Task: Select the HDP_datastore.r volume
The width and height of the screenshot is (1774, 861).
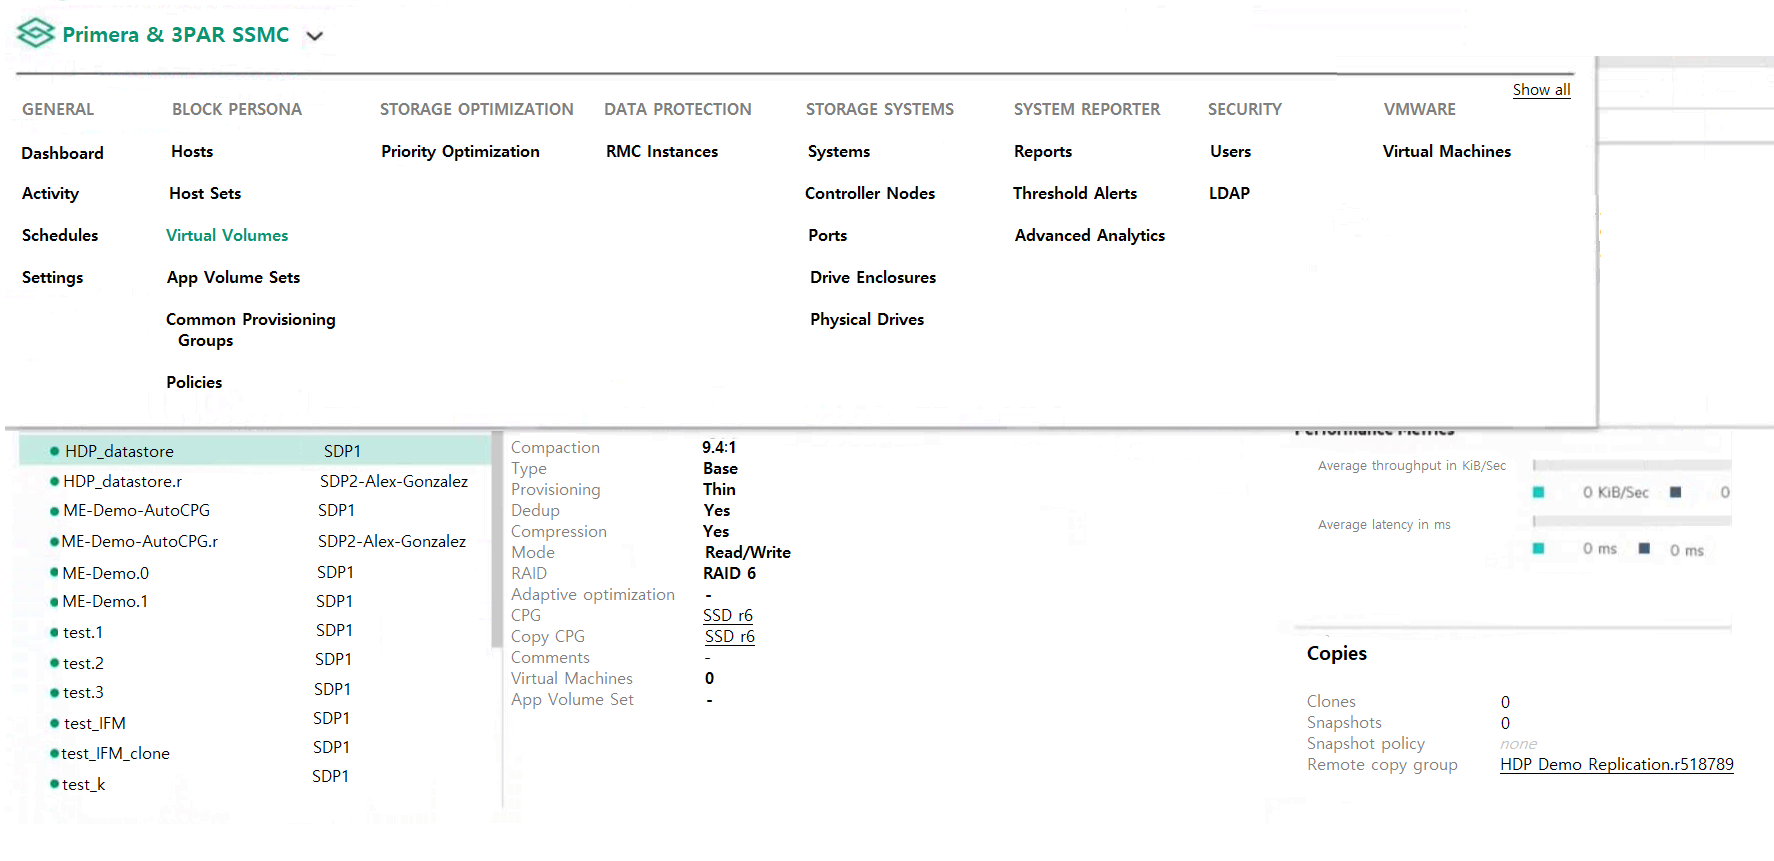Action: 122,482
